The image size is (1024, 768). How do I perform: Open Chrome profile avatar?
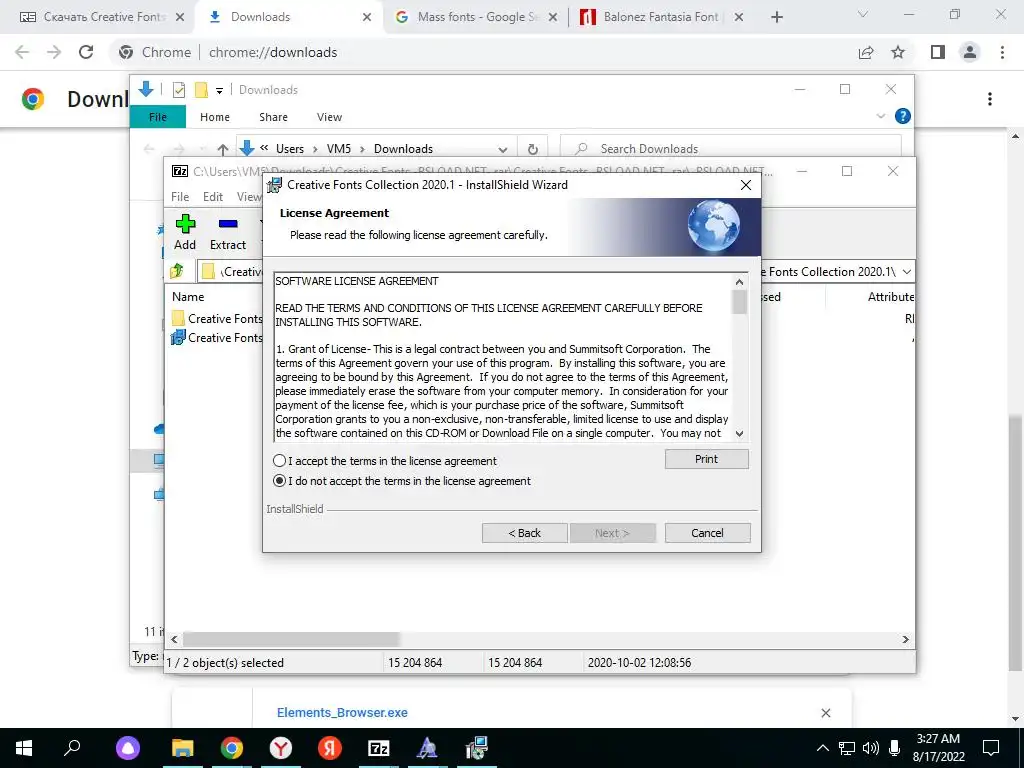970,52
